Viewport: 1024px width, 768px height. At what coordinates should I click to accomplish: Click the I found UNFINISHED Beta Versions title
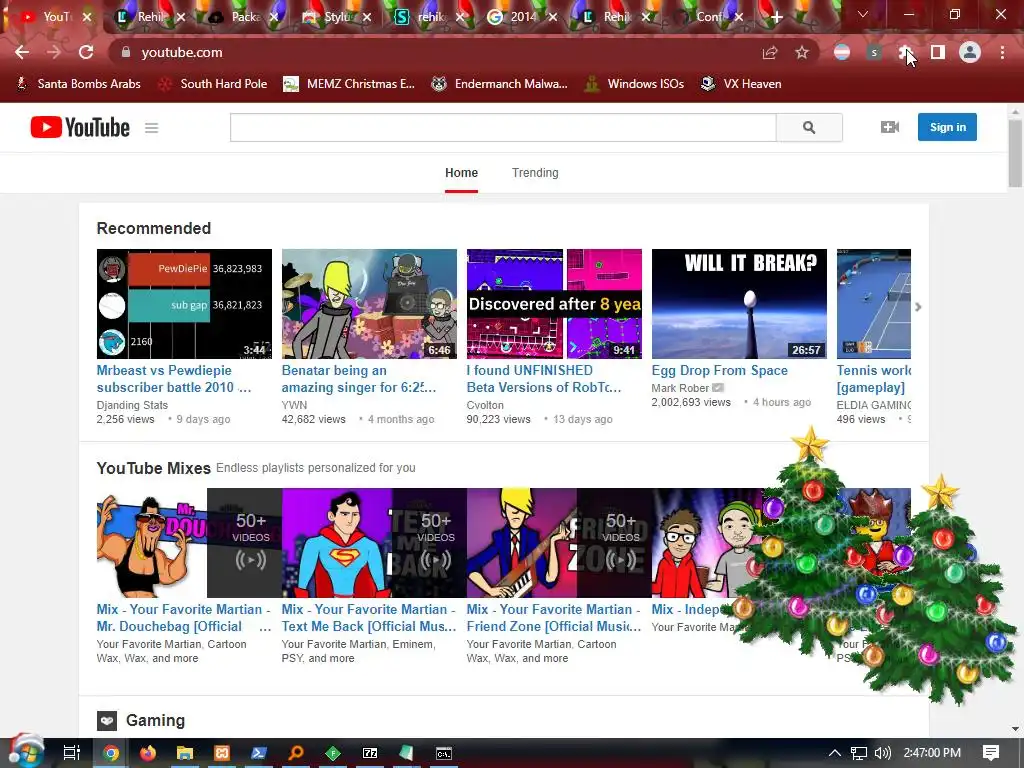(x=544, y=379)
